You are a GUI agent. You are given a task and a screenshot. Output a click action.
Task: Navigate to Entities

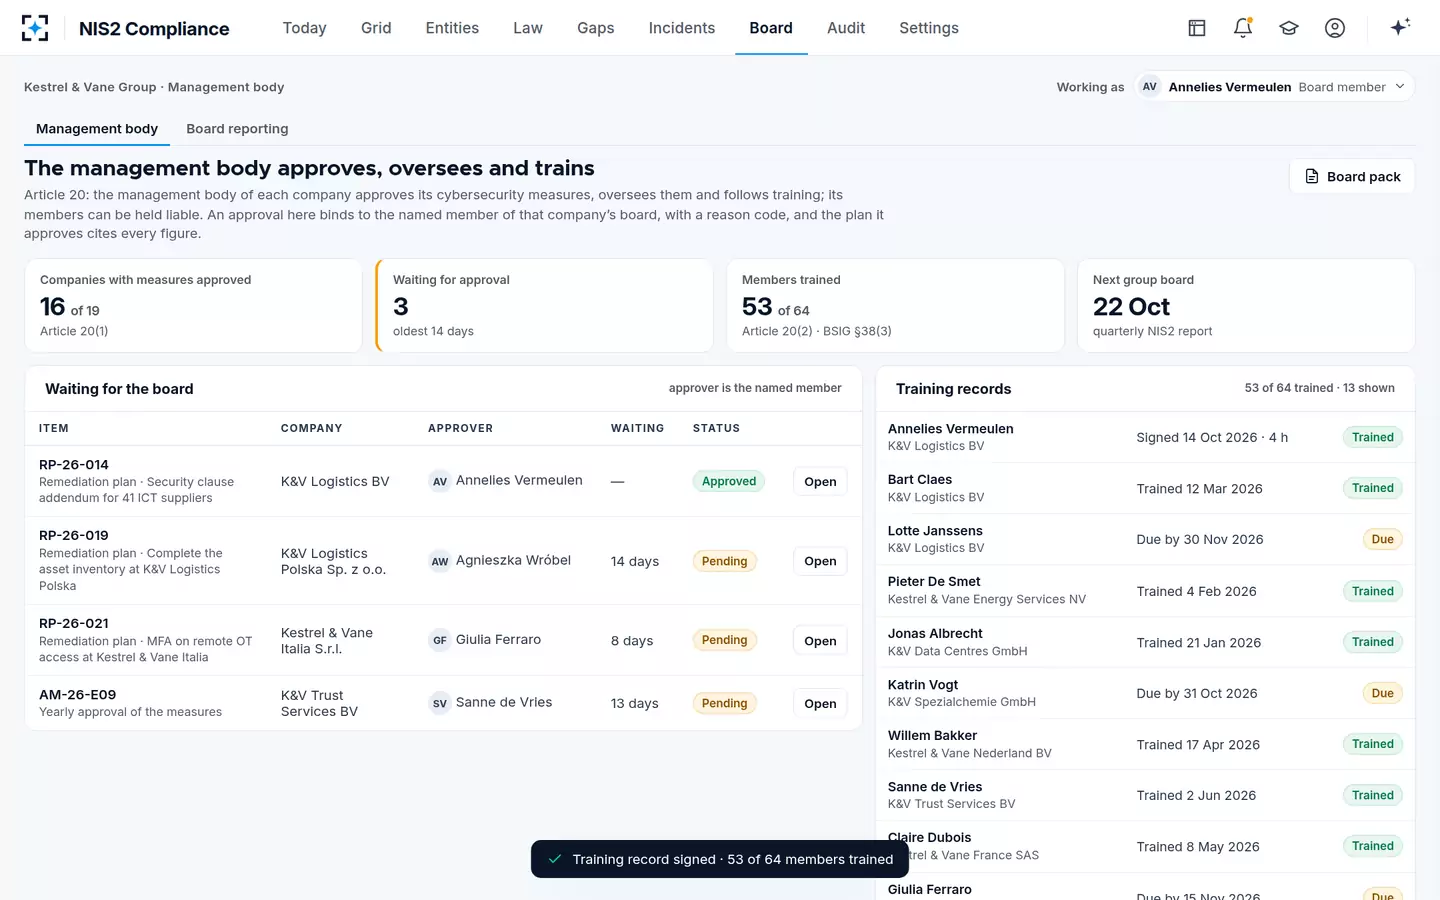tap(452, 28)
